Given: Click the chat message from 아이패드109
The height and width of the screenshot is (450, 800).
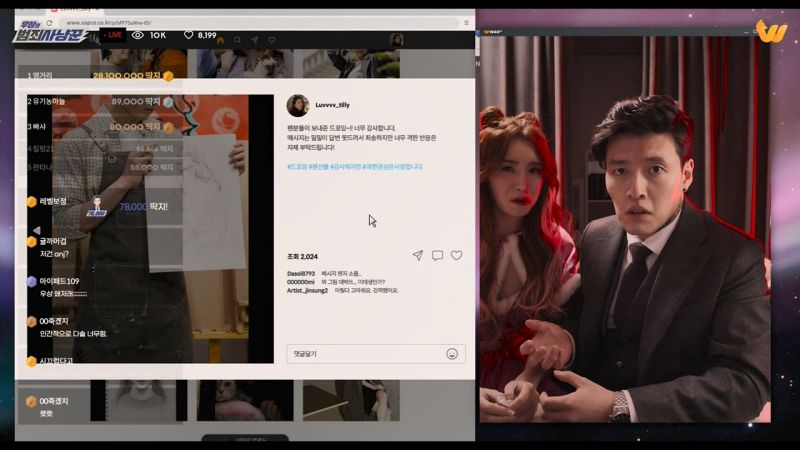Looking at the screenshot, I should click(63, 287).
